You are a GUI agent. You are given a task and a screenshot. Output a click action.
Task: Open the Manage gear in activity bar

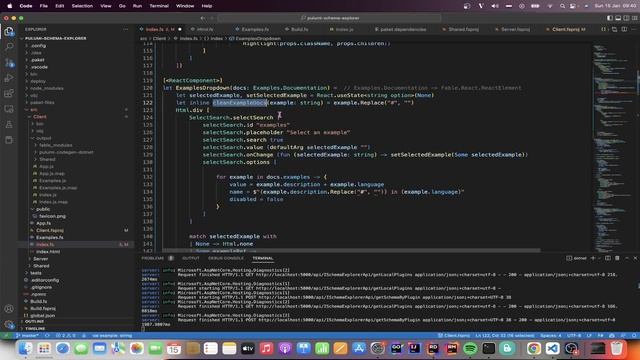pyautogui.click(x=9, y=324)
